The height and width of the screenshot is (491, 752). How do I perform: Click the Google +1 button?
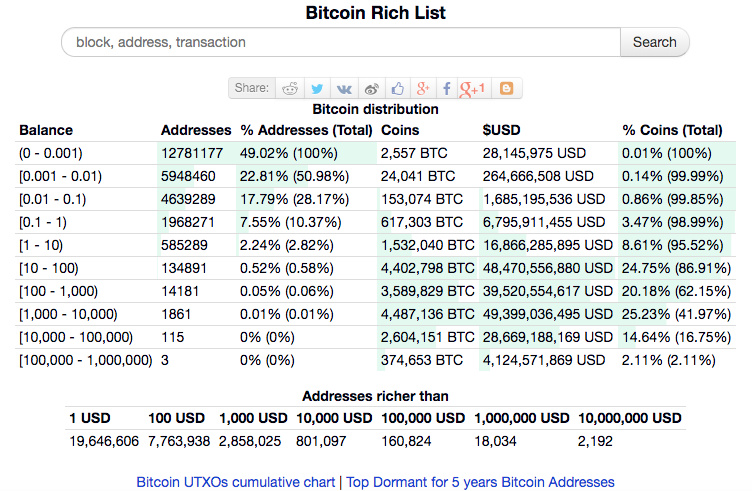pyautogui.click(x=473, y=88)
